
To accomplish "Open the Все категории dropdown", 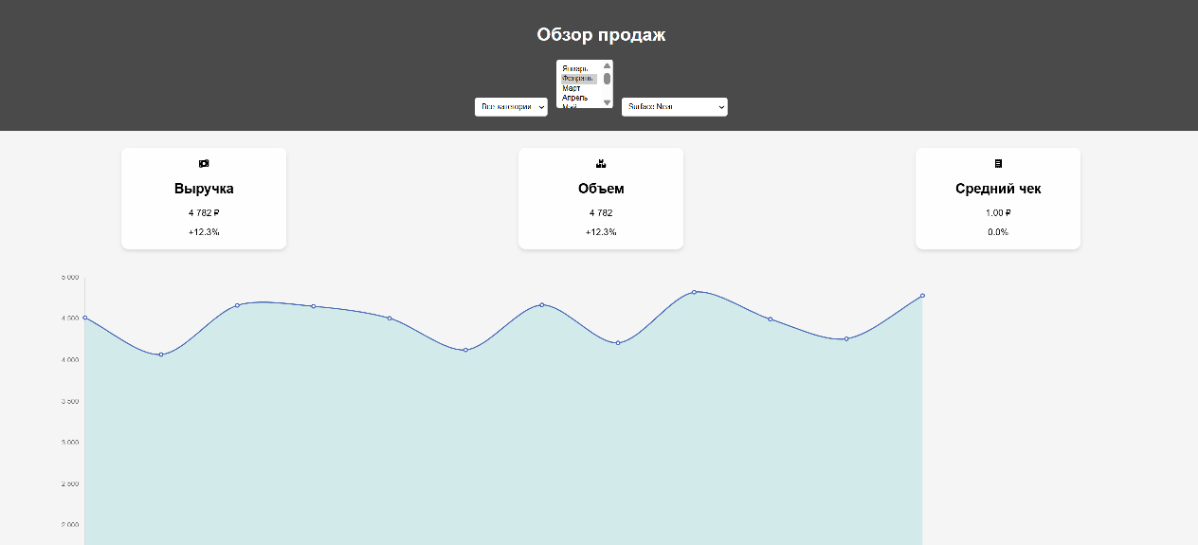I will [x=511, y=106].
